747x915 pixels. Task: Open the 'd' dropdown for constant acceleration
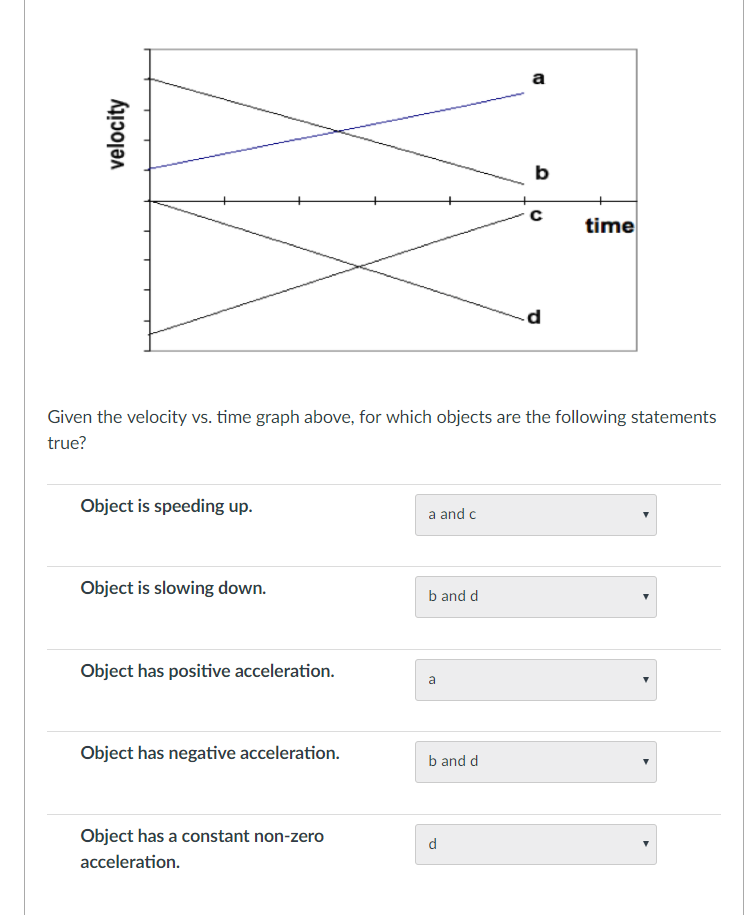click(536, 843)
